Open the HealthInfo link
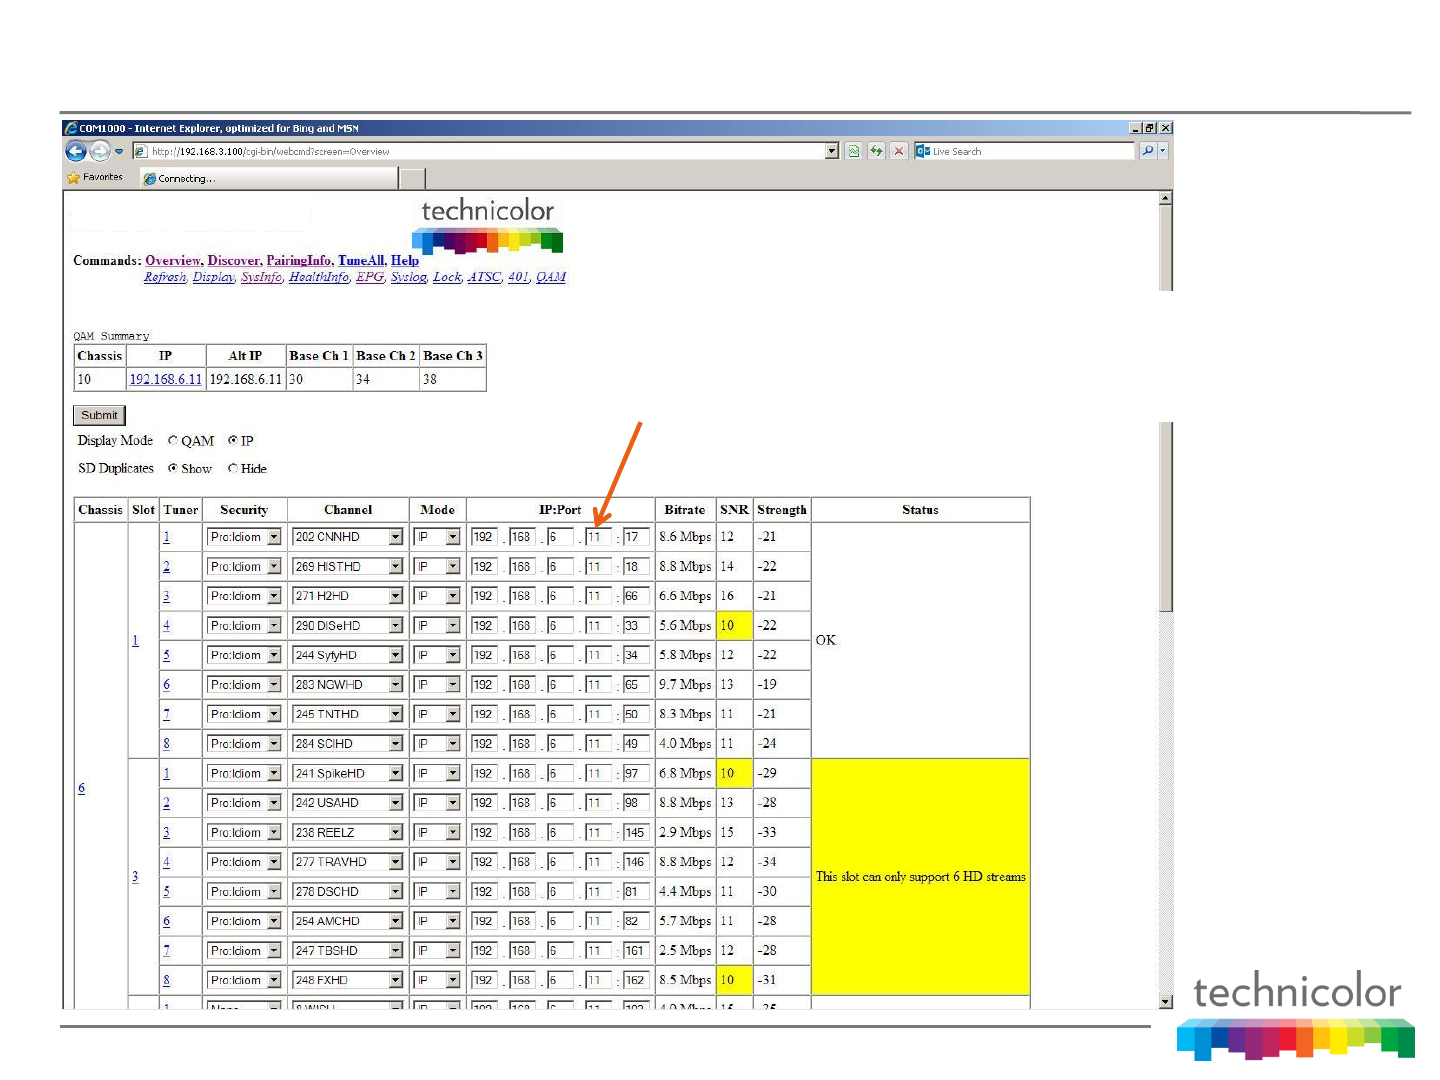 (319, 277)
